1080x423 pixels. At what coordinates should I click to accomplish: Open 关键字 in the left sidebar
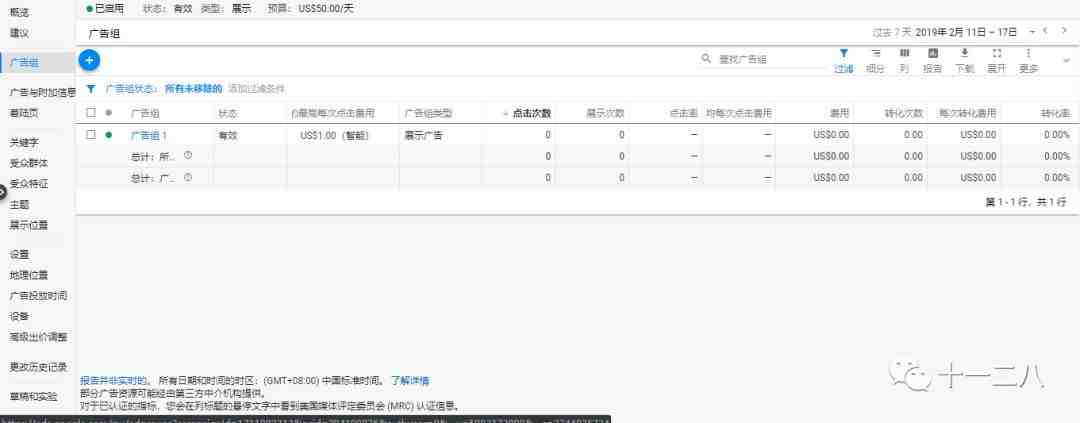28,142
